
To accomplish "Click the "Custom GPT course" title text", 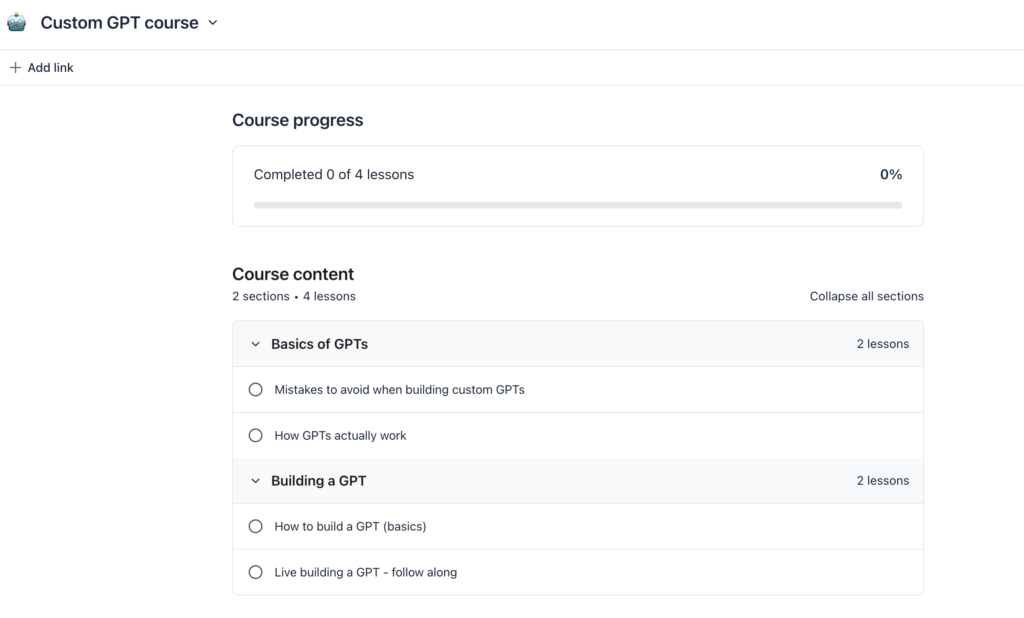I will [119, 23].
